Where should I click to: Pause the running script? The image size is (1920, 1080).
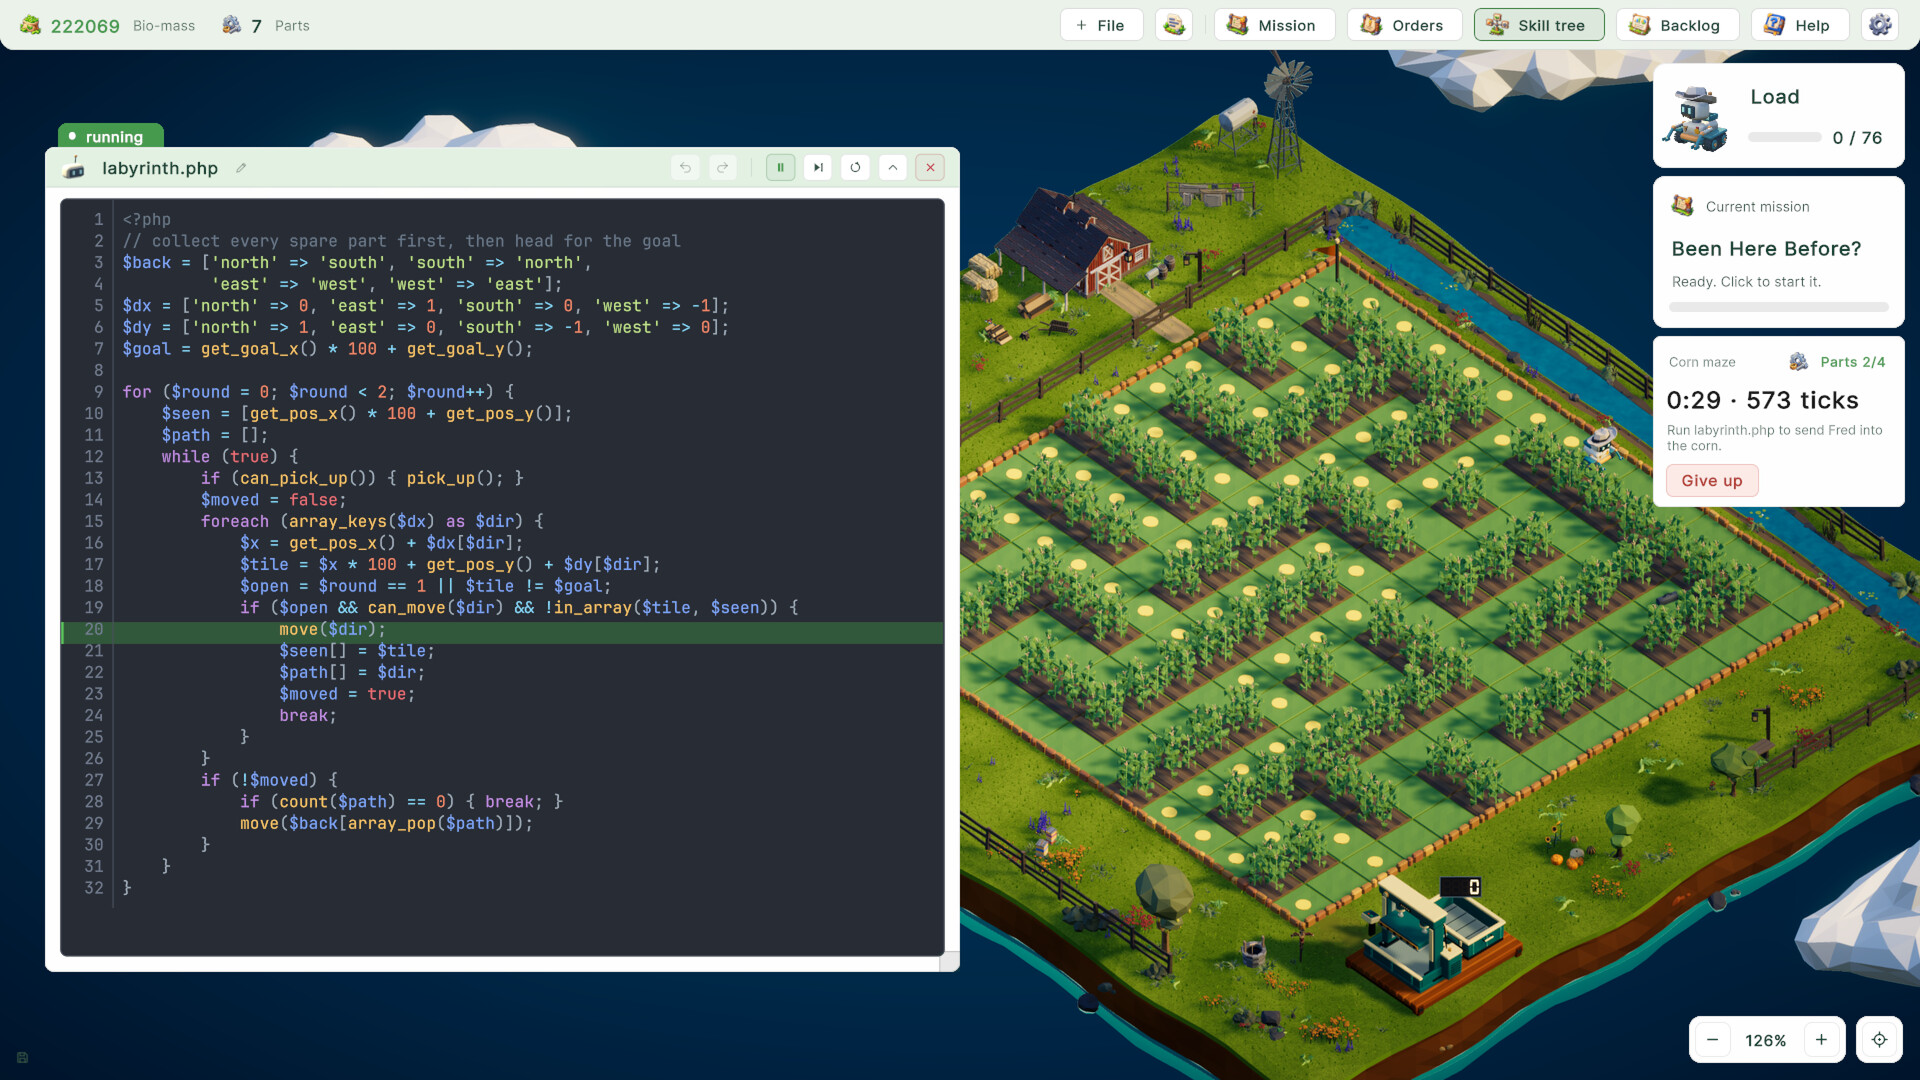(780, 168)
